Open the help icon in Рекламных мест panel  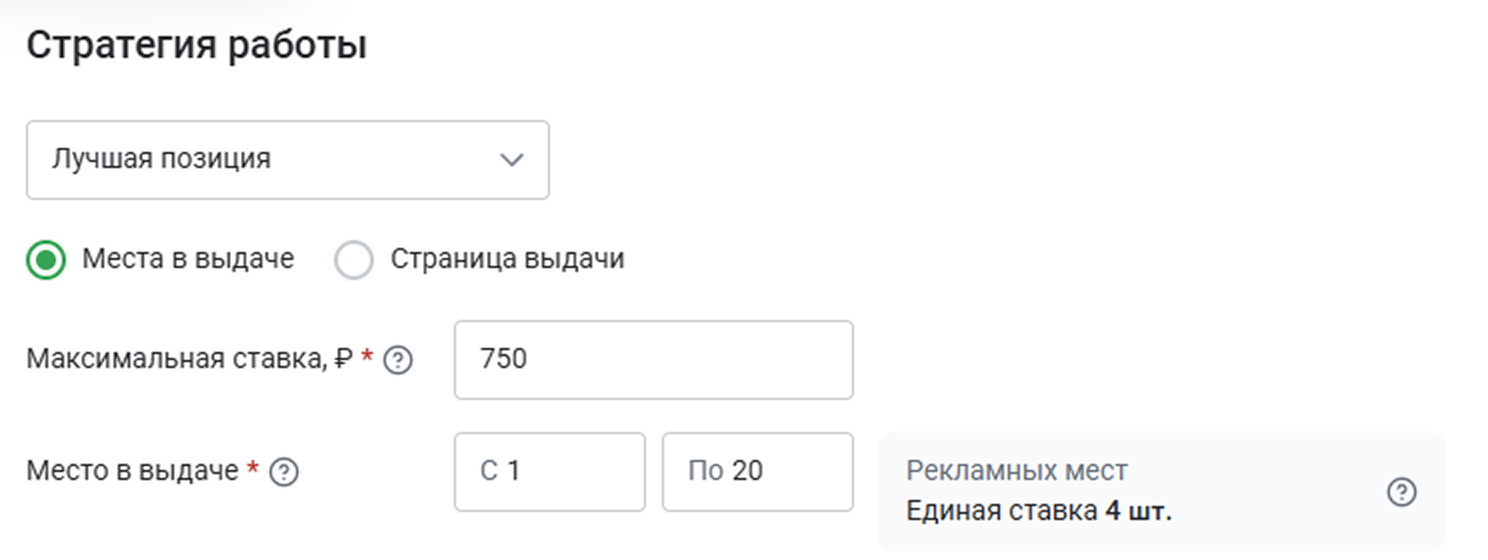[1403, 492]
